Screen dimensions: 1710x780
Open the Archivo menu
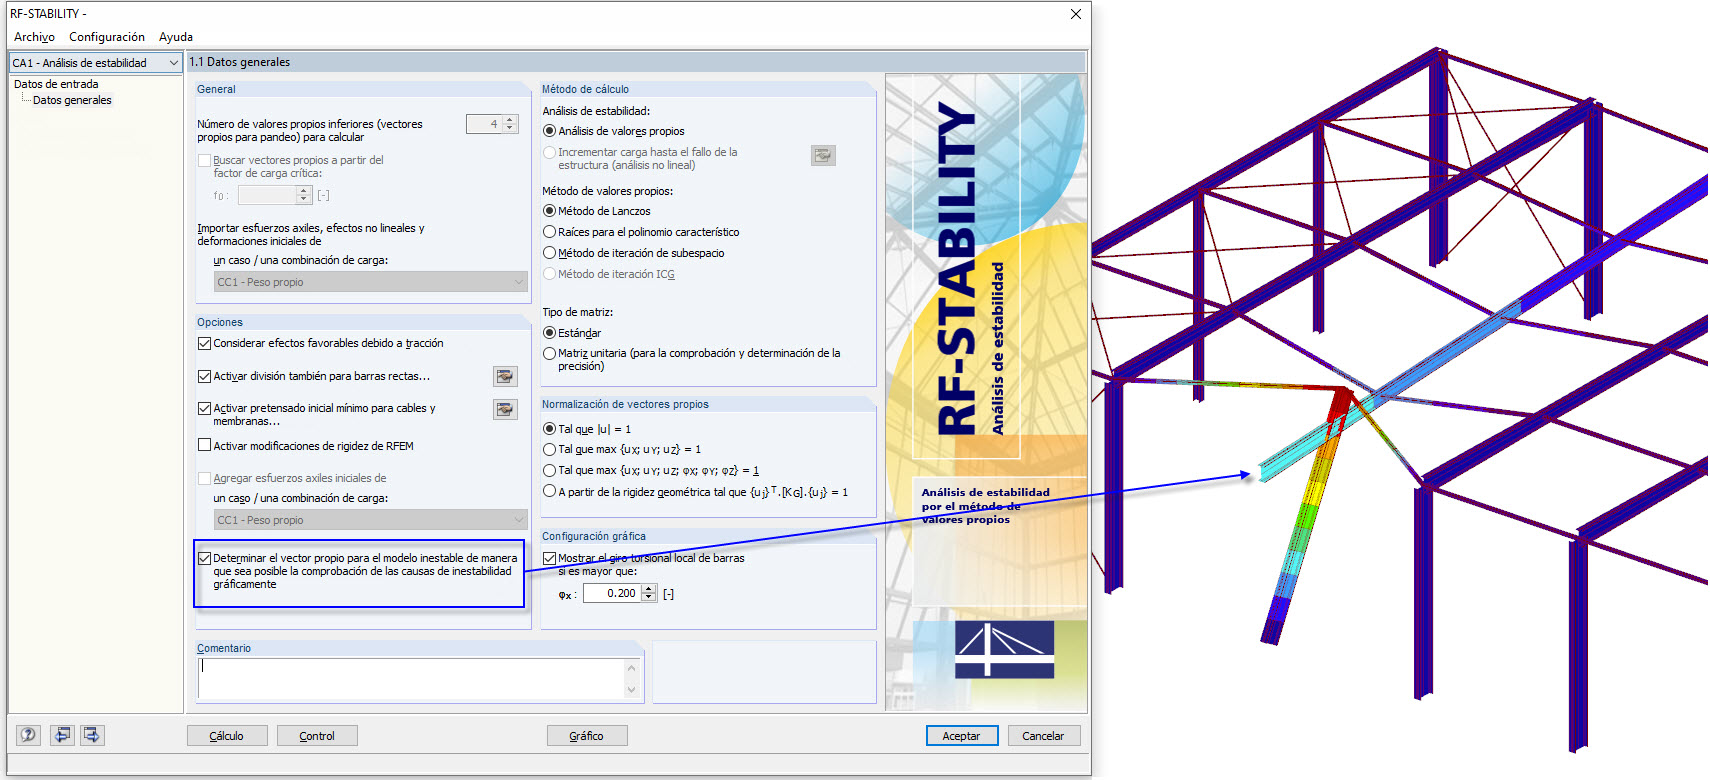click(34, 37)
